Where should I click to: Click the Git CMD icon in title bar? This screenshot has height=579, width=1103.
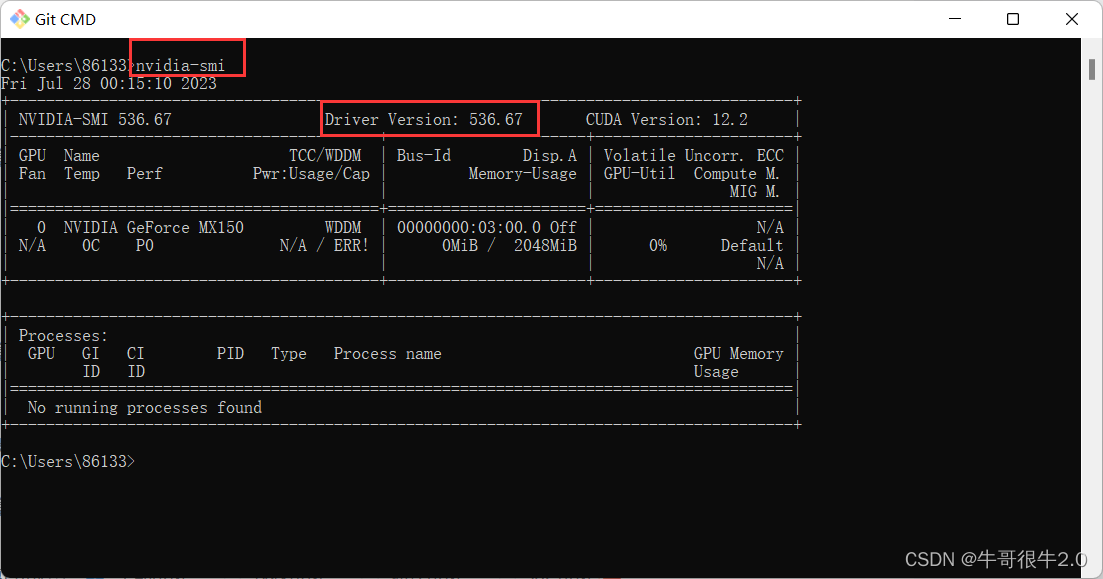point(19,19)
